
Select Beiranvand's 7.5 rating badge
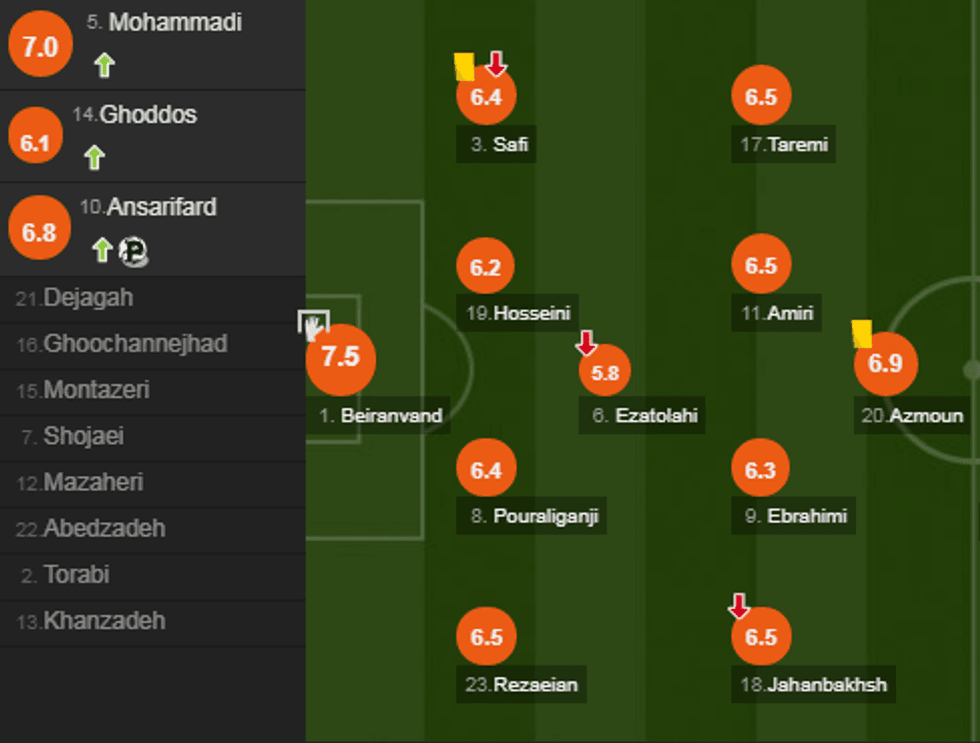340,358
